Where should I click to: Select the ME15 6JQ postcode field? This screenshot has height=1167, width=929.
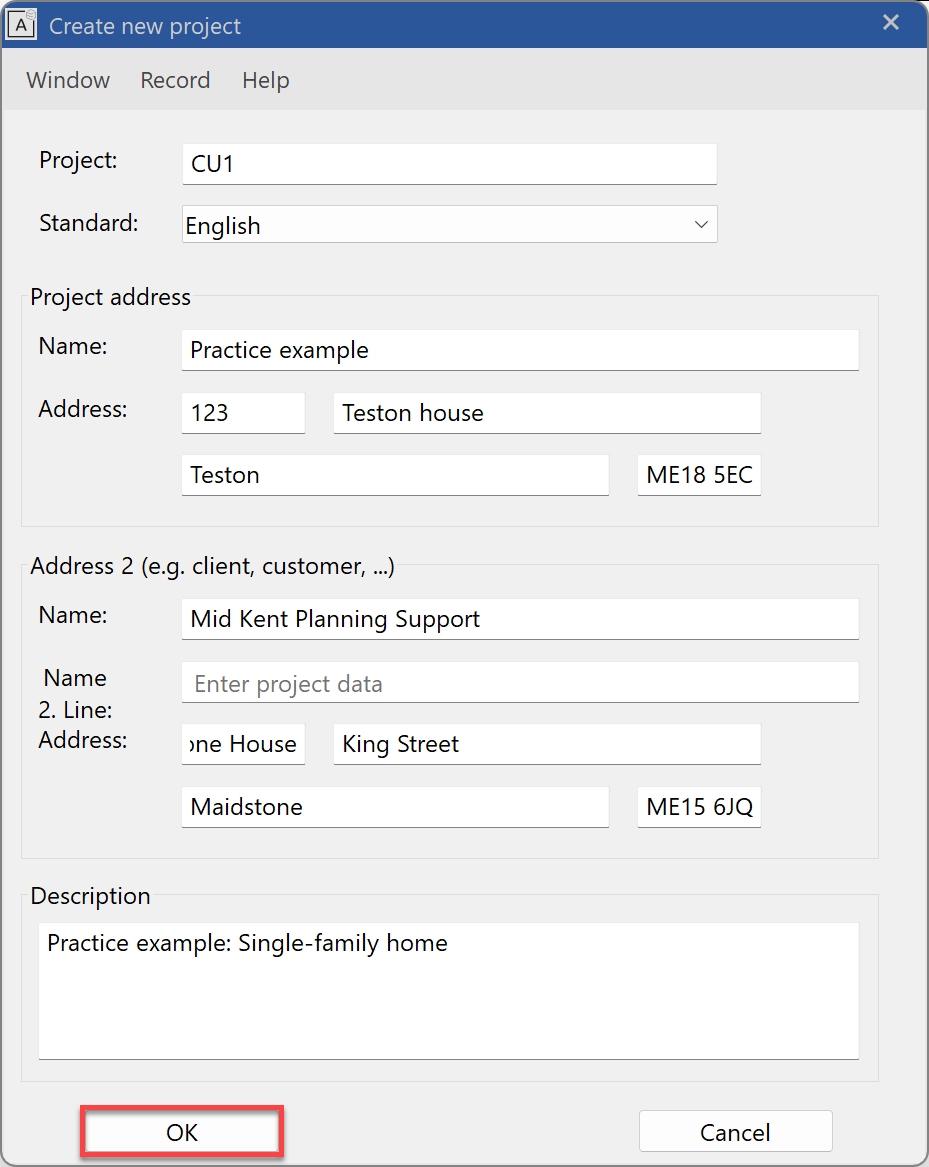(698, 807)
